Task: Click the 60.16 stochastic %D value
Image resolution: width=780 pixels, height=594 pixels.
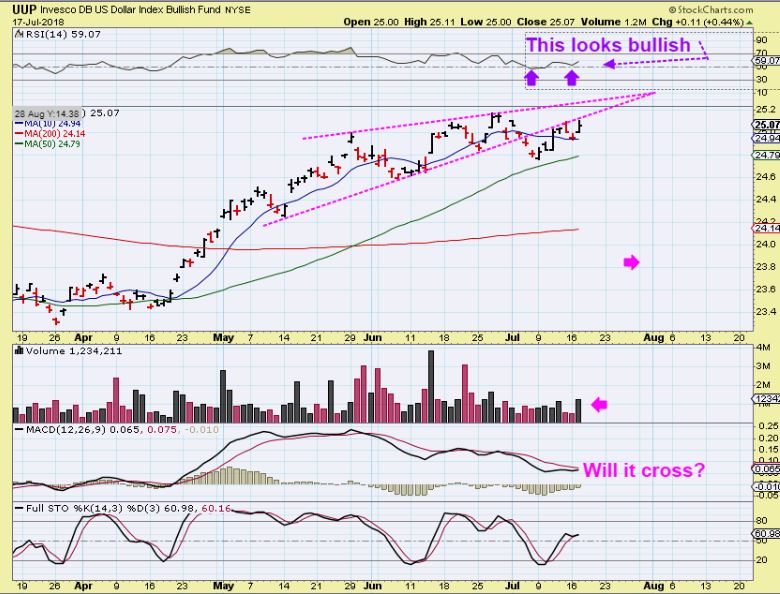Action: pos(217,508)
